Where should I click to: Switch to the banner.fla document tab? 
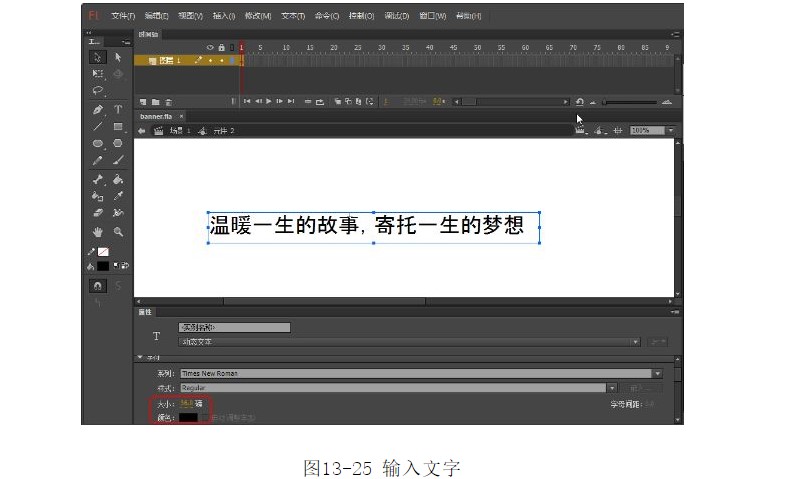[x=155, y=116]
